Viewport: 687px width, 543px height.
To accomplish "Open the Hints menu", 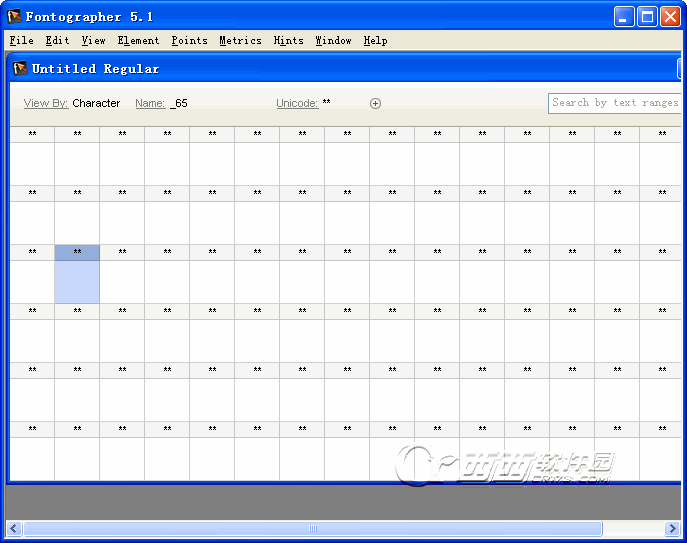I will (x=288, y=40).
